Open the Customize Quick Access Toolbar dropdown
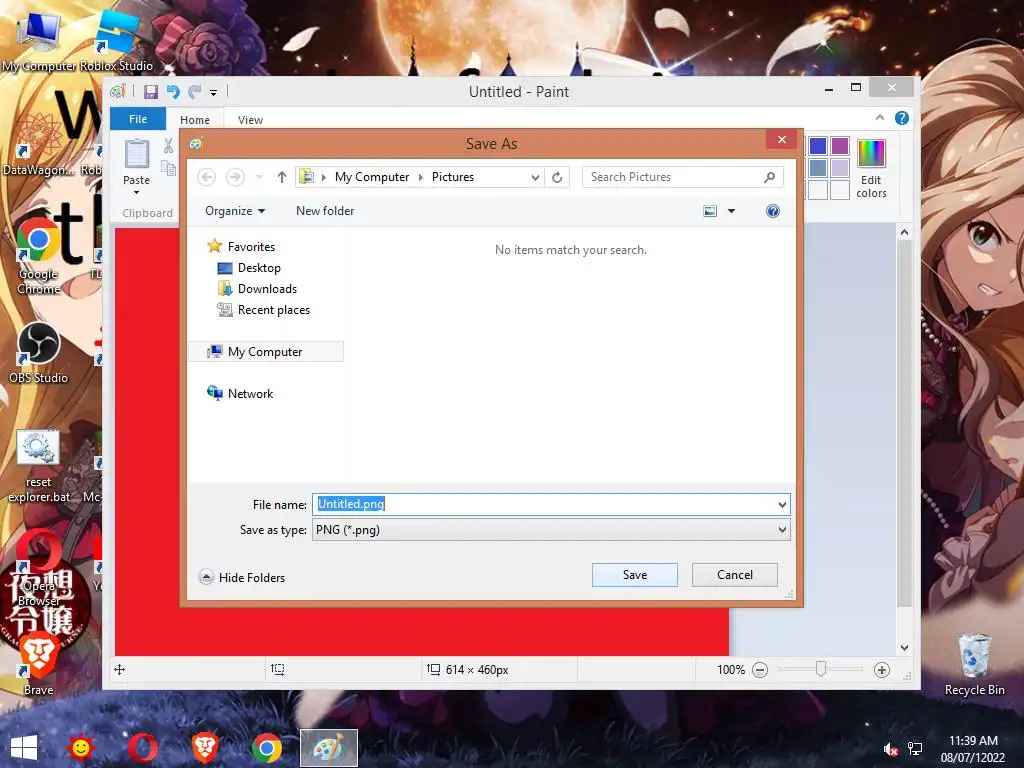Viewport: 1024px width, 768px height. tap(214, 93)
